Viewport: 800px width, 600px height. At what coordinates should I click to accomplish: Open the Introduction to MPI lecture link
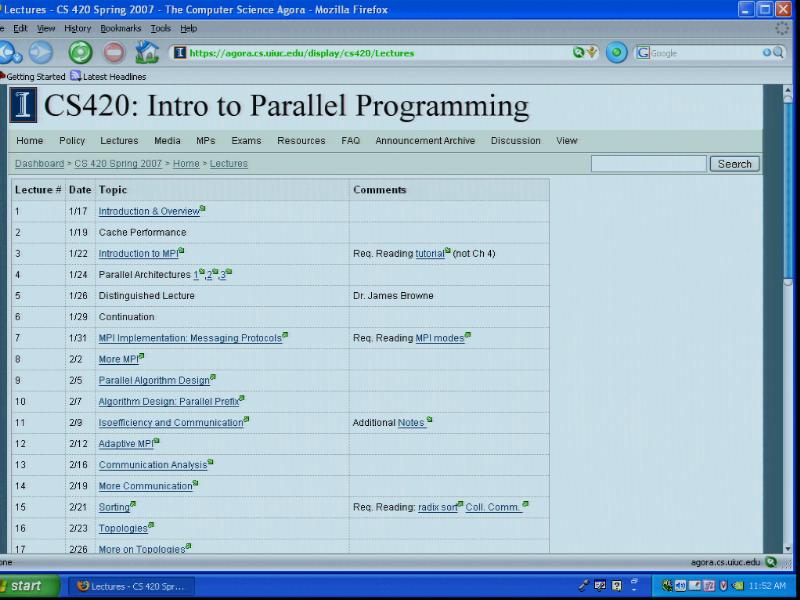pos(138,254)
